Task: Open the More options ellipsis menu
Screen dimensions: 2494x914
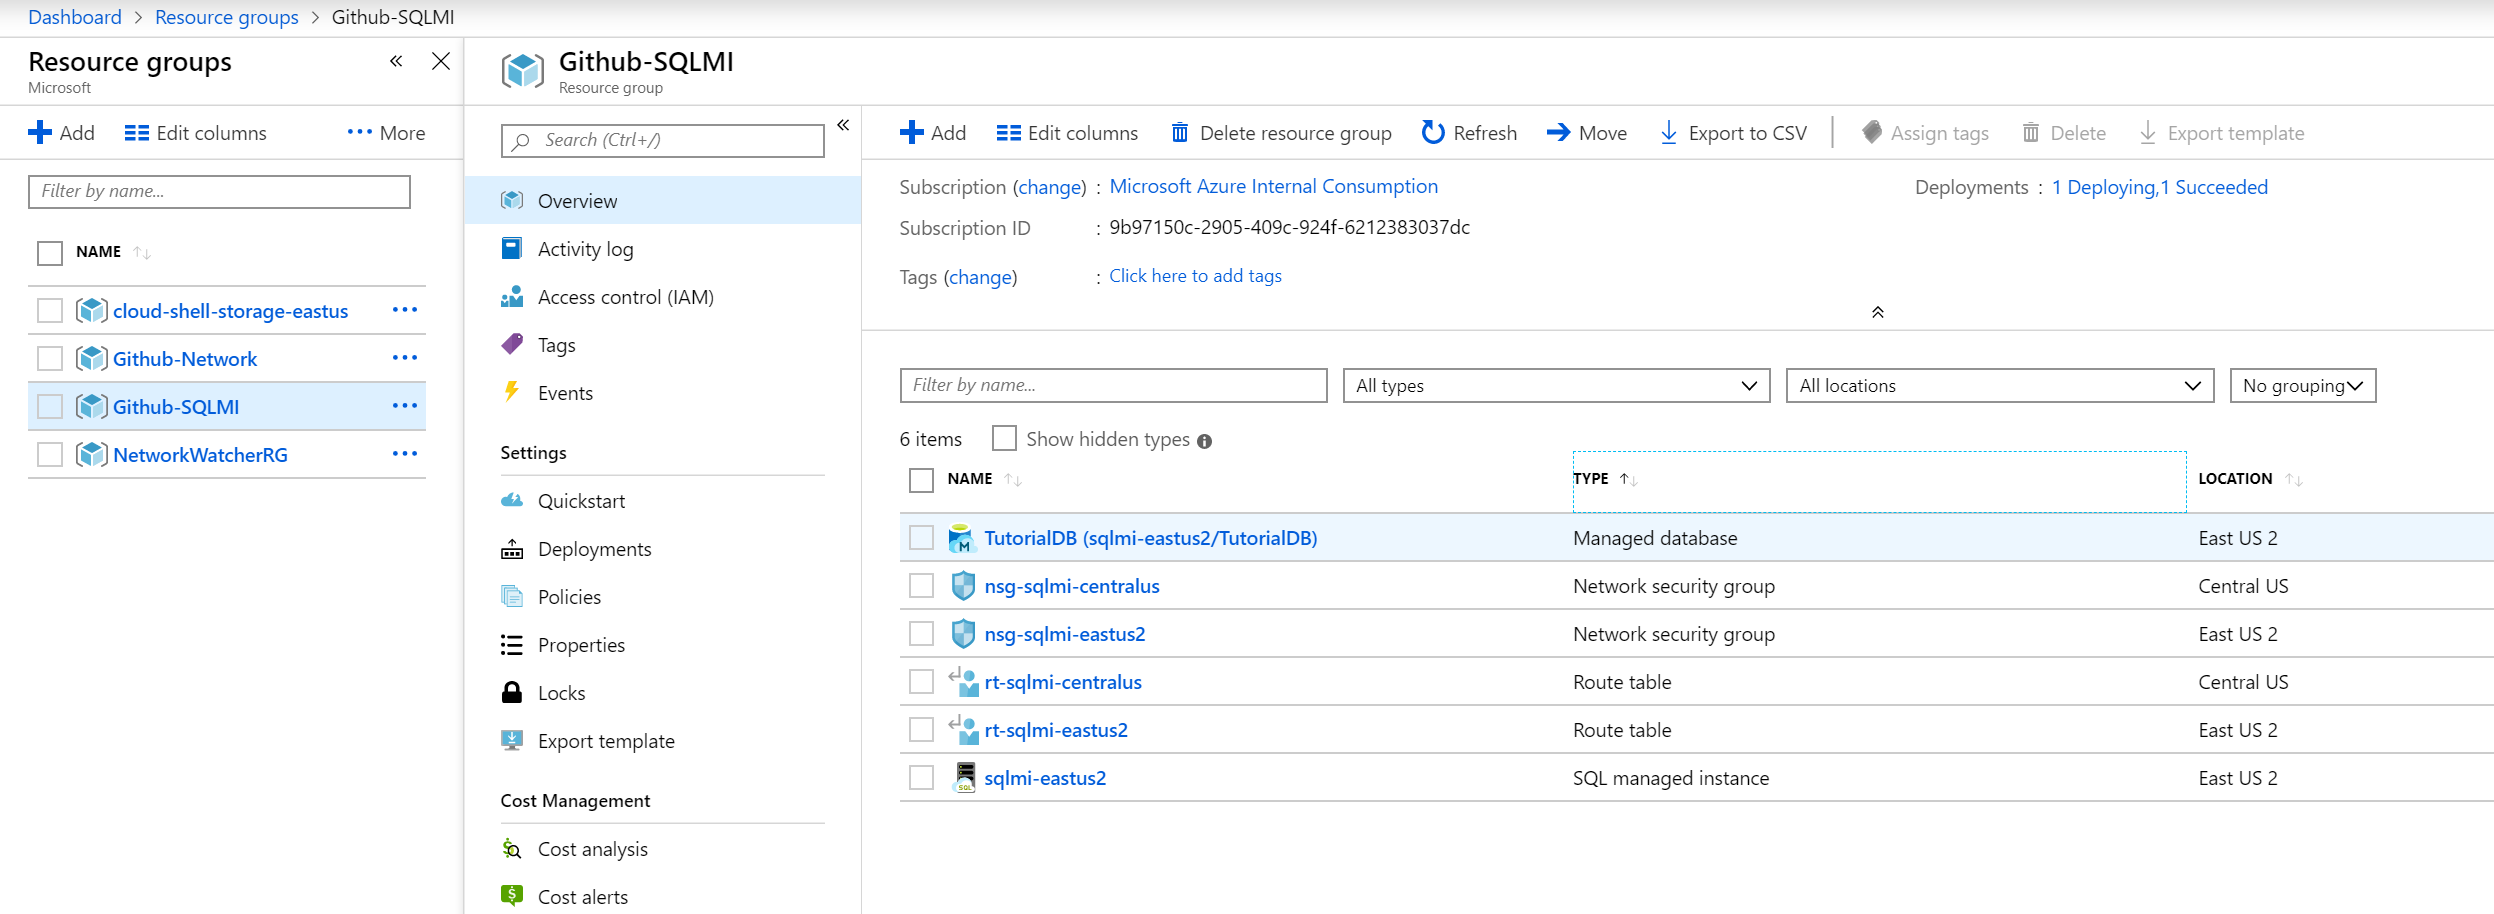Action: tap(386, 133)
